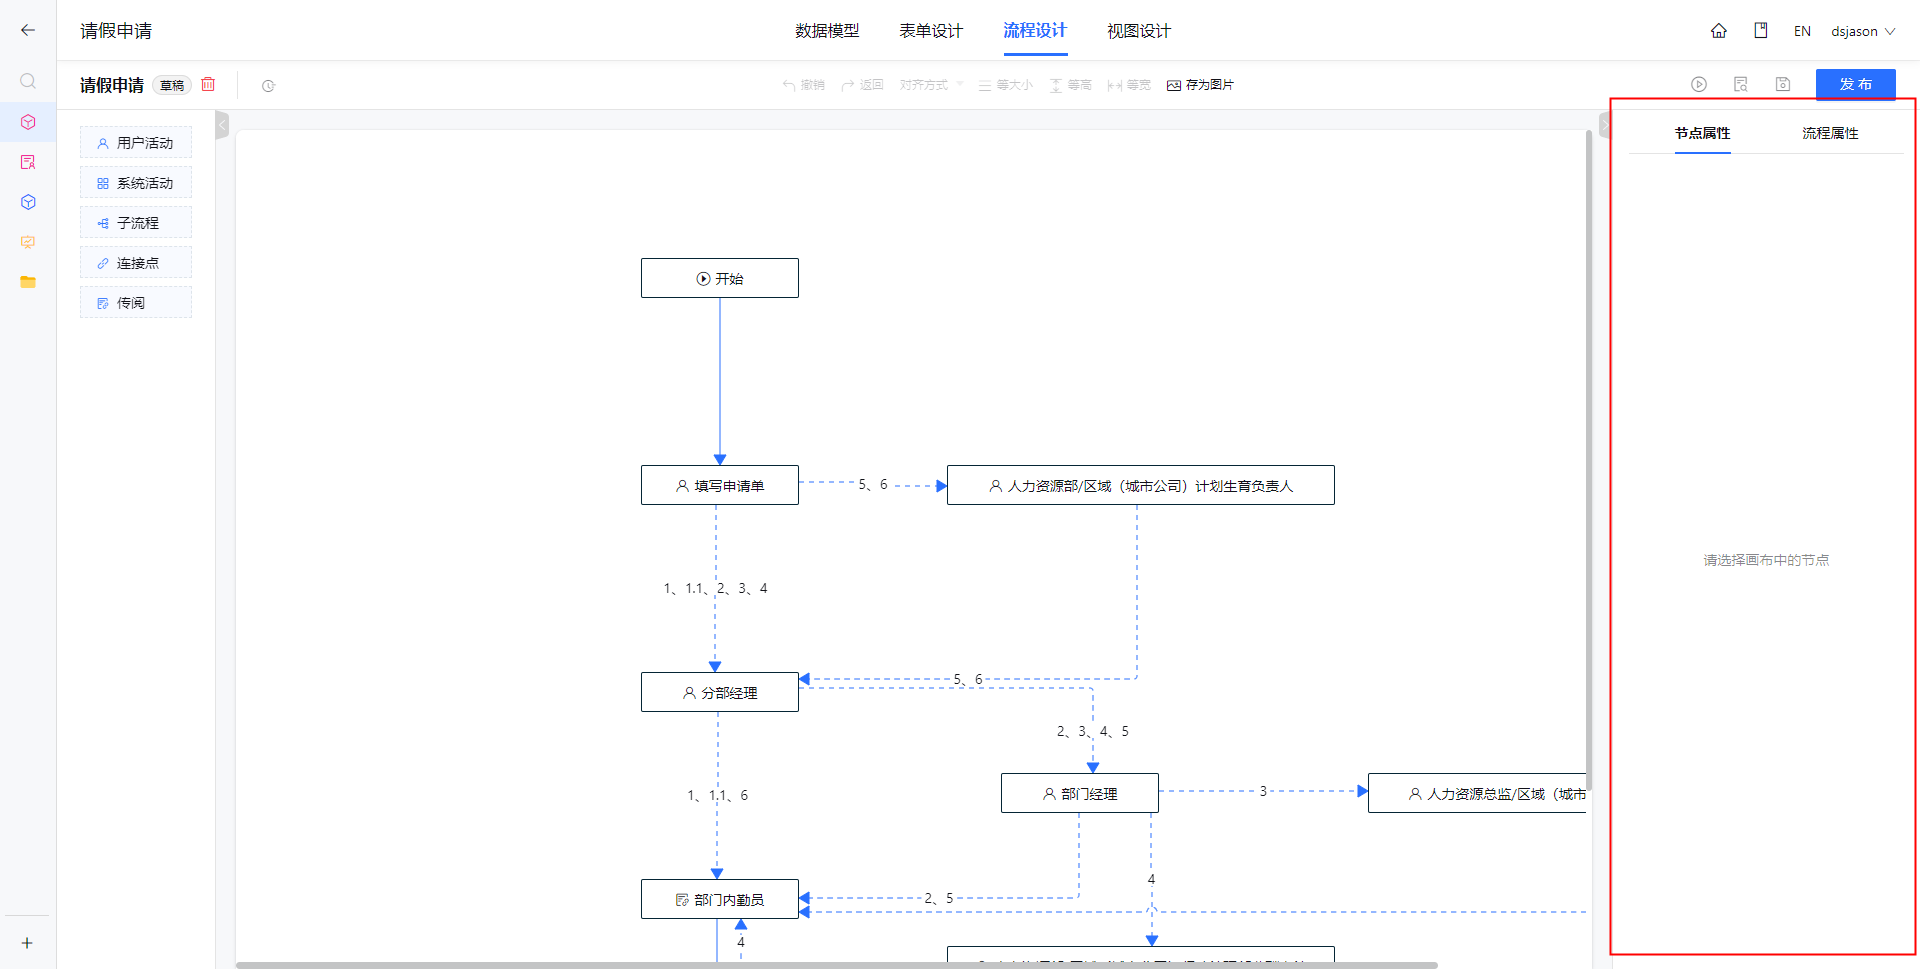The height and width of the screenshot is (969, 1920).
Task: Open the document icon in header
Action: [x=1761, y=31]
